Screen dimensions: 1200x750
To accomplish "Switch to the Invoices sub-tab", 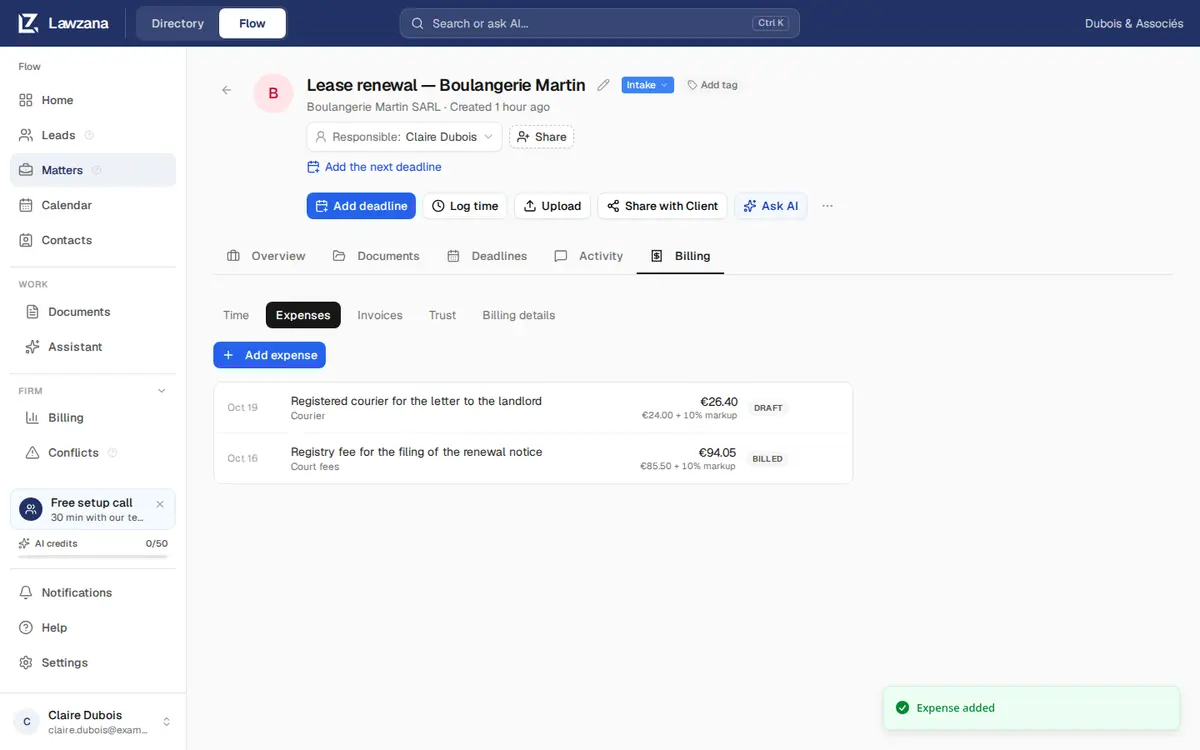I will (x=380, y=315).
